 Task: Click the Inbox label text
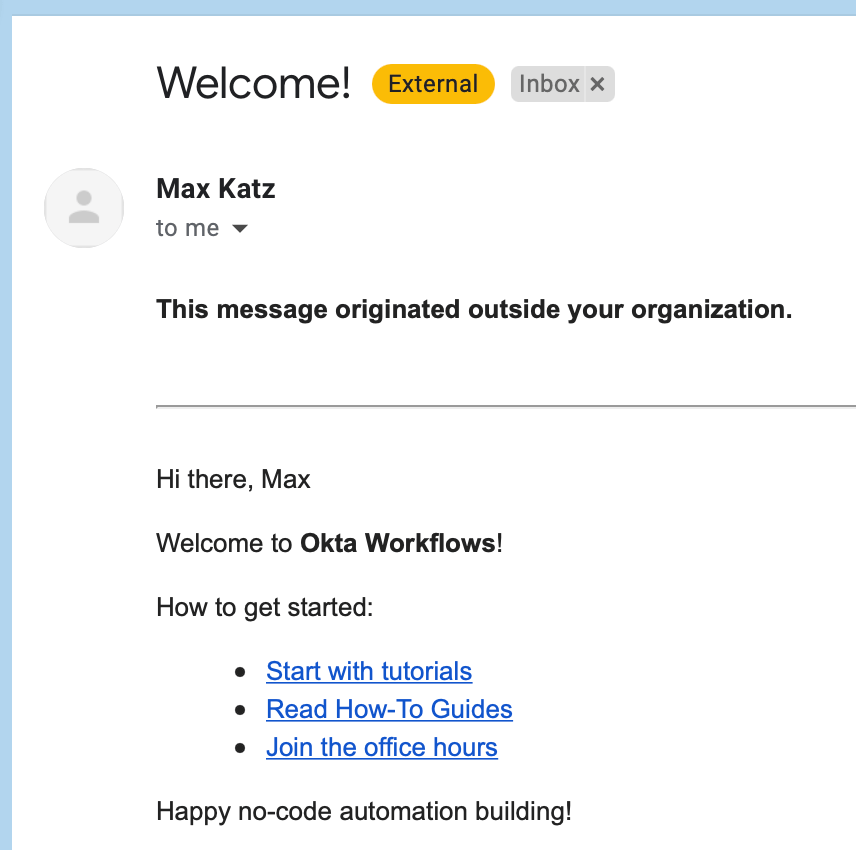pyautogui.click(x=549, y=84)
